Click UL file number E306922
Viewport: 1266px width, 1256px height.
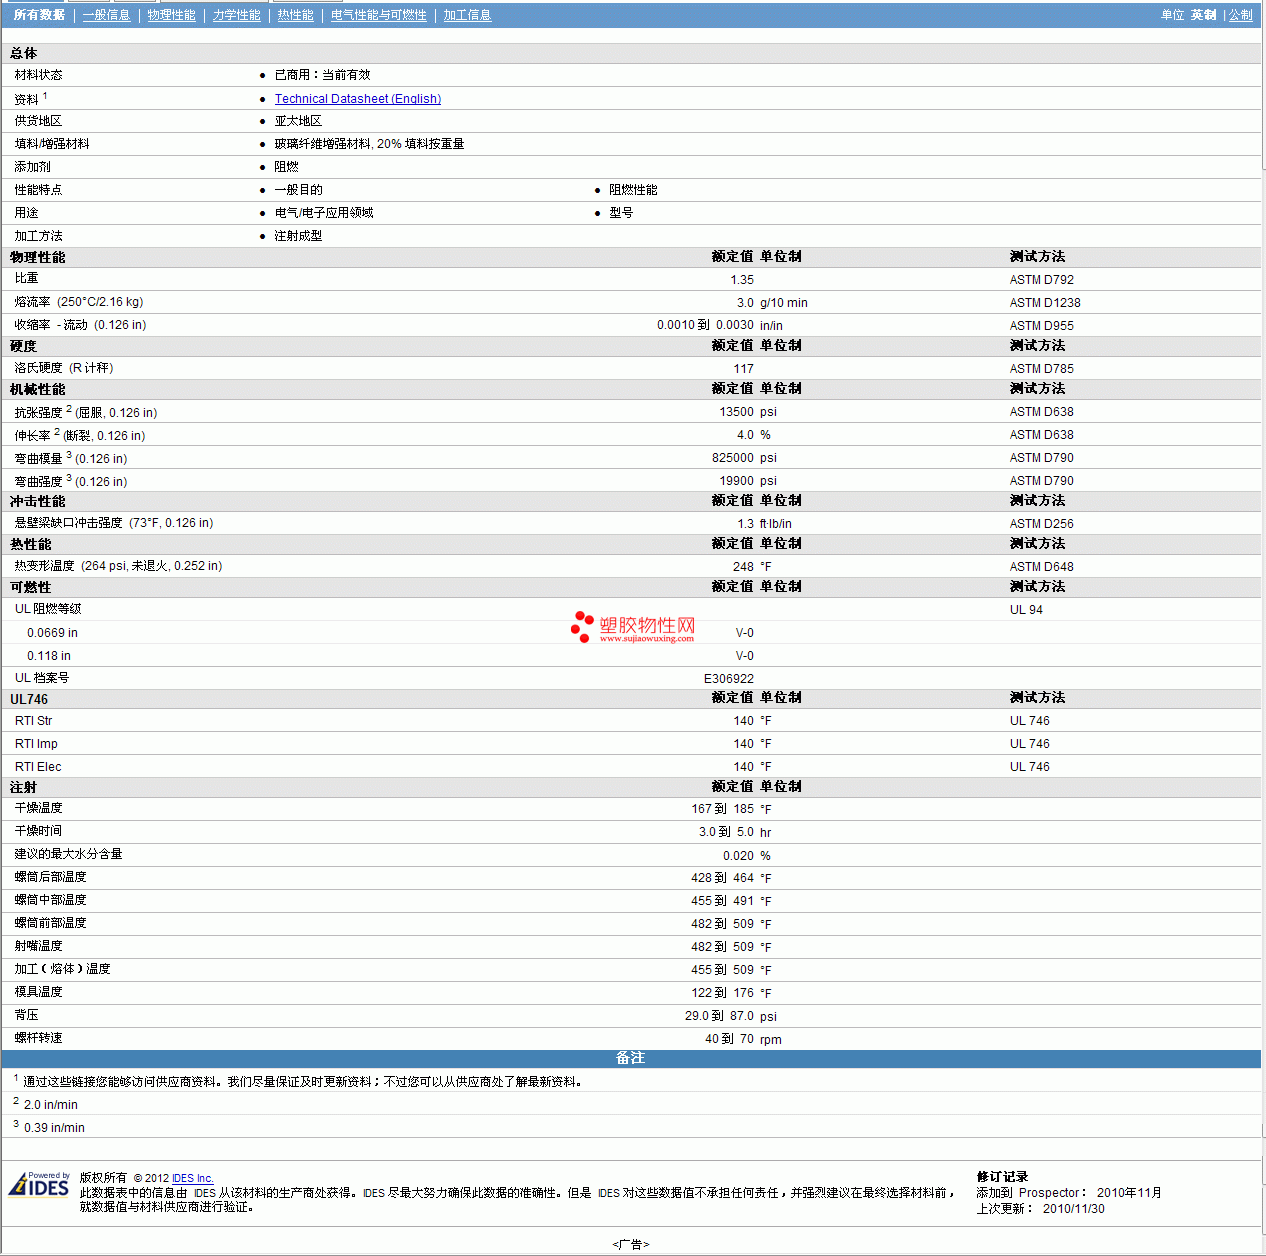[x=729, y=679]
